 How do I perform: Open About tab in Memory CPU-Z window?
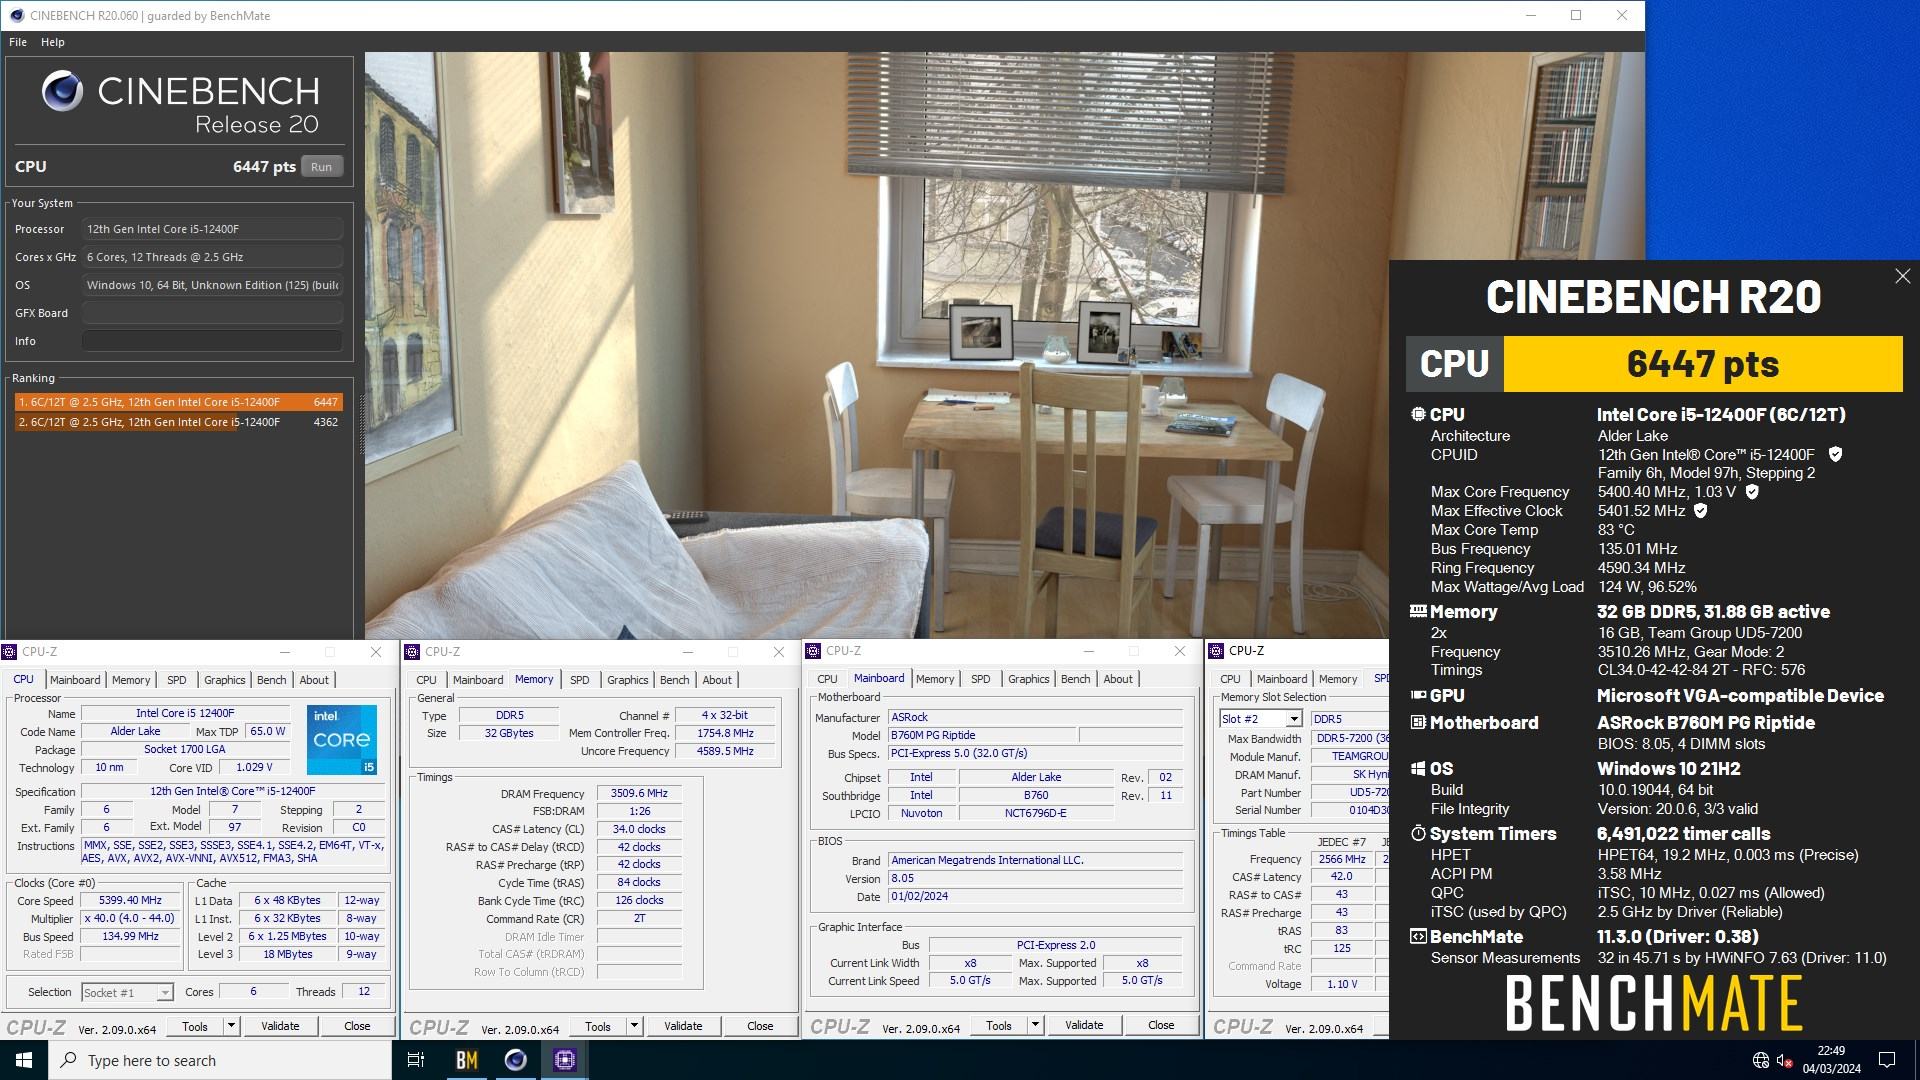717,680
